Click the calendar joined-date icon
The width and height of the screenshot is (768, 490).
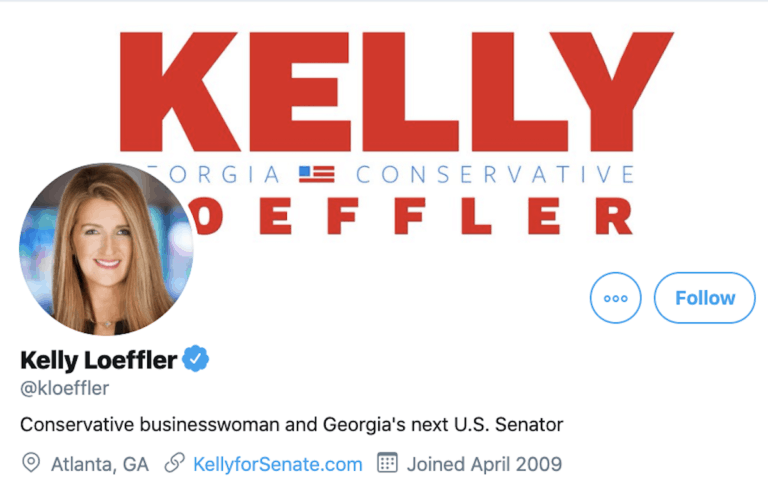pos(387,463)
